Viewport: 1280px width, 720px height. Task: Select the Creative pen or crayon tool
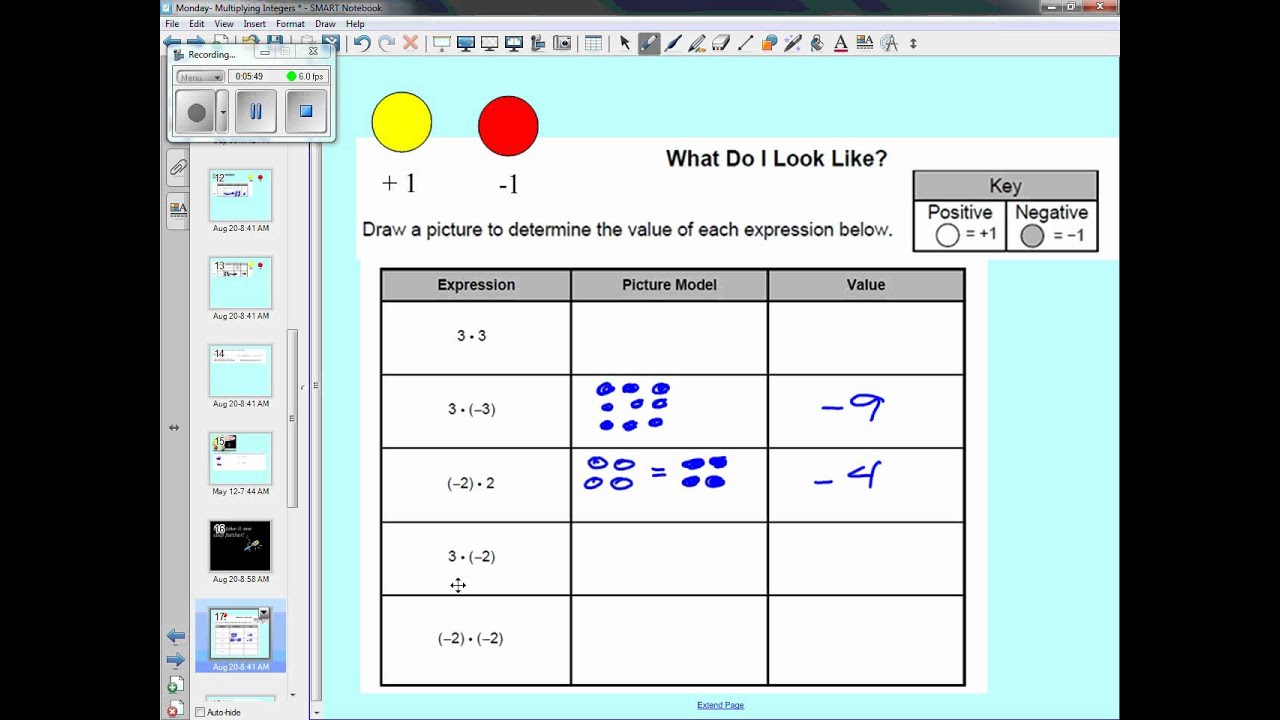pyautogui.click(x=697, y=43)
